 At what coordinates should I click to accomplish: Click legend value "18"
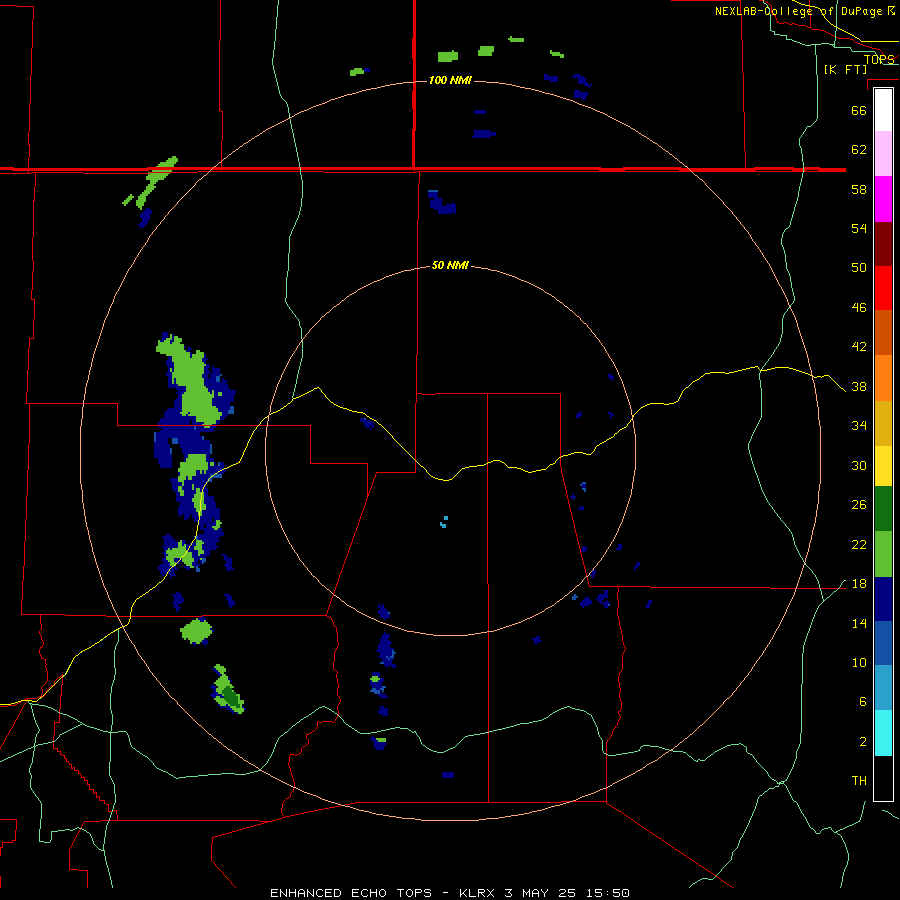coord(859,584)
